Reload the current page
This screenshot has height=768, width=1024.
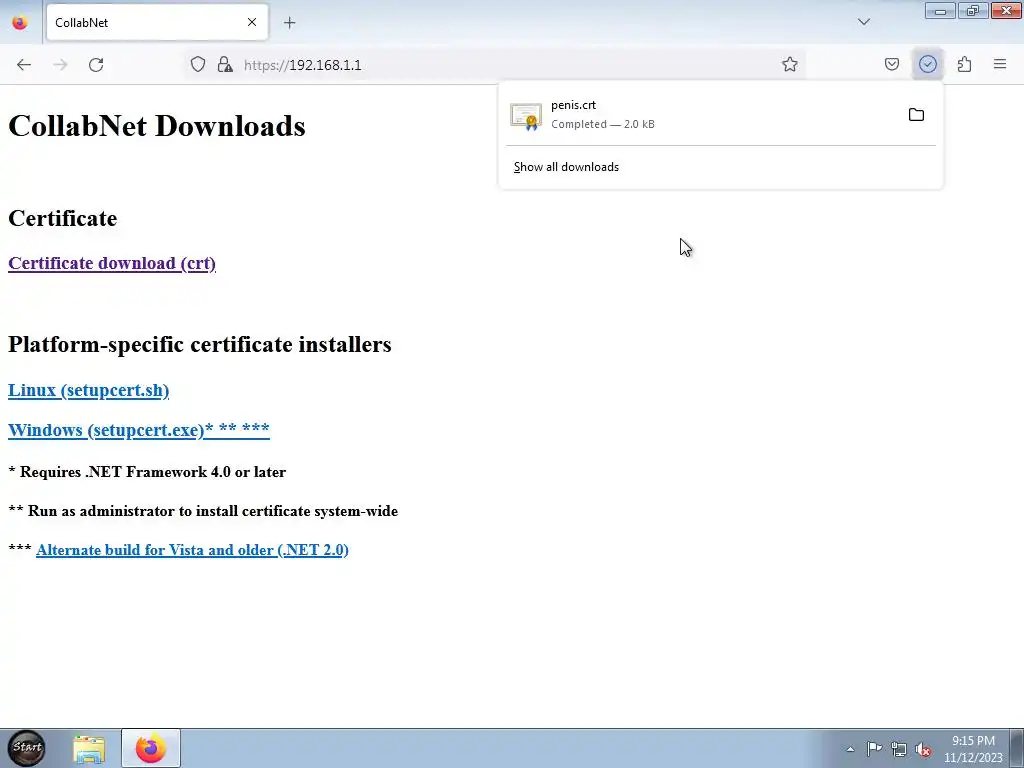coord(96,65)
